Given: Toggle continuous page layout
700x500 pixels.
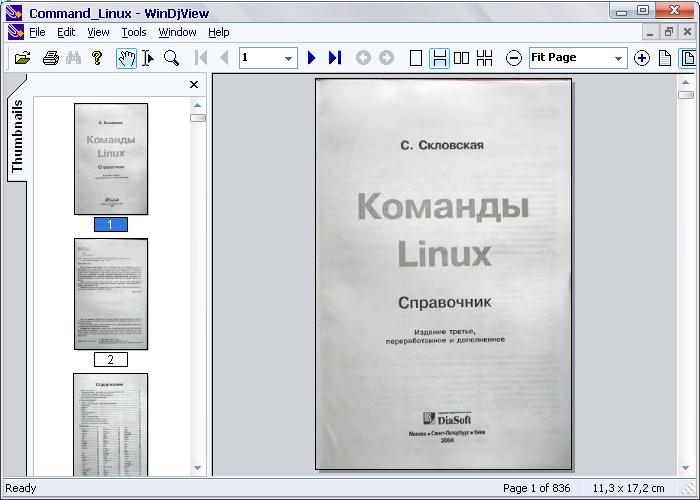Looking at the screenshot, I should click(439, 58).
